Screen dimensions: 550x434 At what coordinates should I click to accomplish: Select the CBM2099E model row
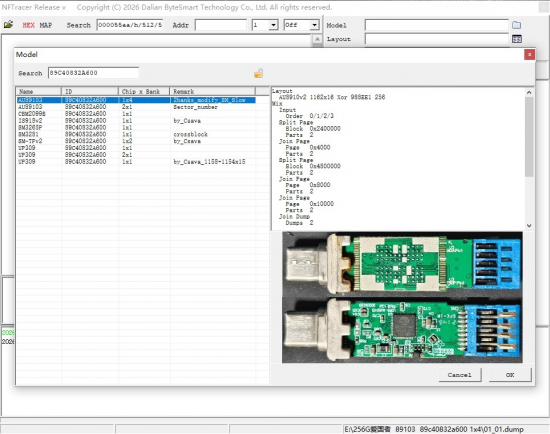point(136,114)
